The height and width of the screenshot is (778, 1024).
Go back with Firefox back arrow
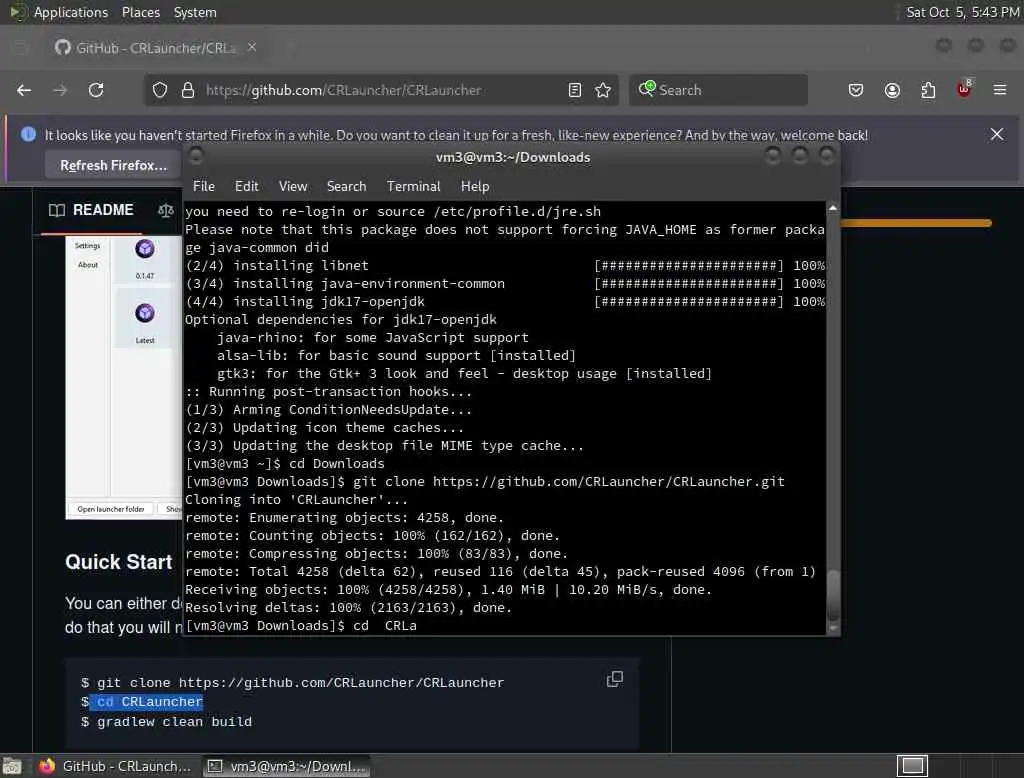tap(24, 90)
